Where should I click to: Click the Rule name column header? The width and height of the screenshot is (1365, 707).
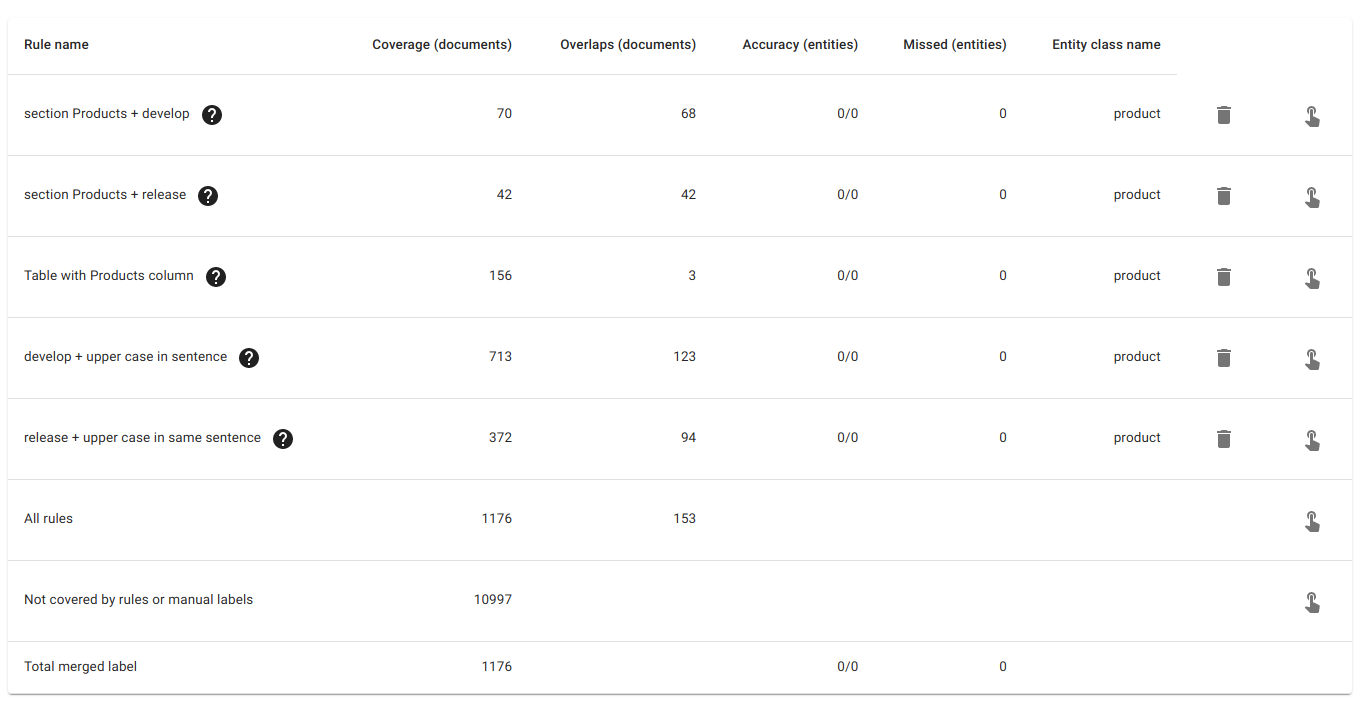point(56,45)
